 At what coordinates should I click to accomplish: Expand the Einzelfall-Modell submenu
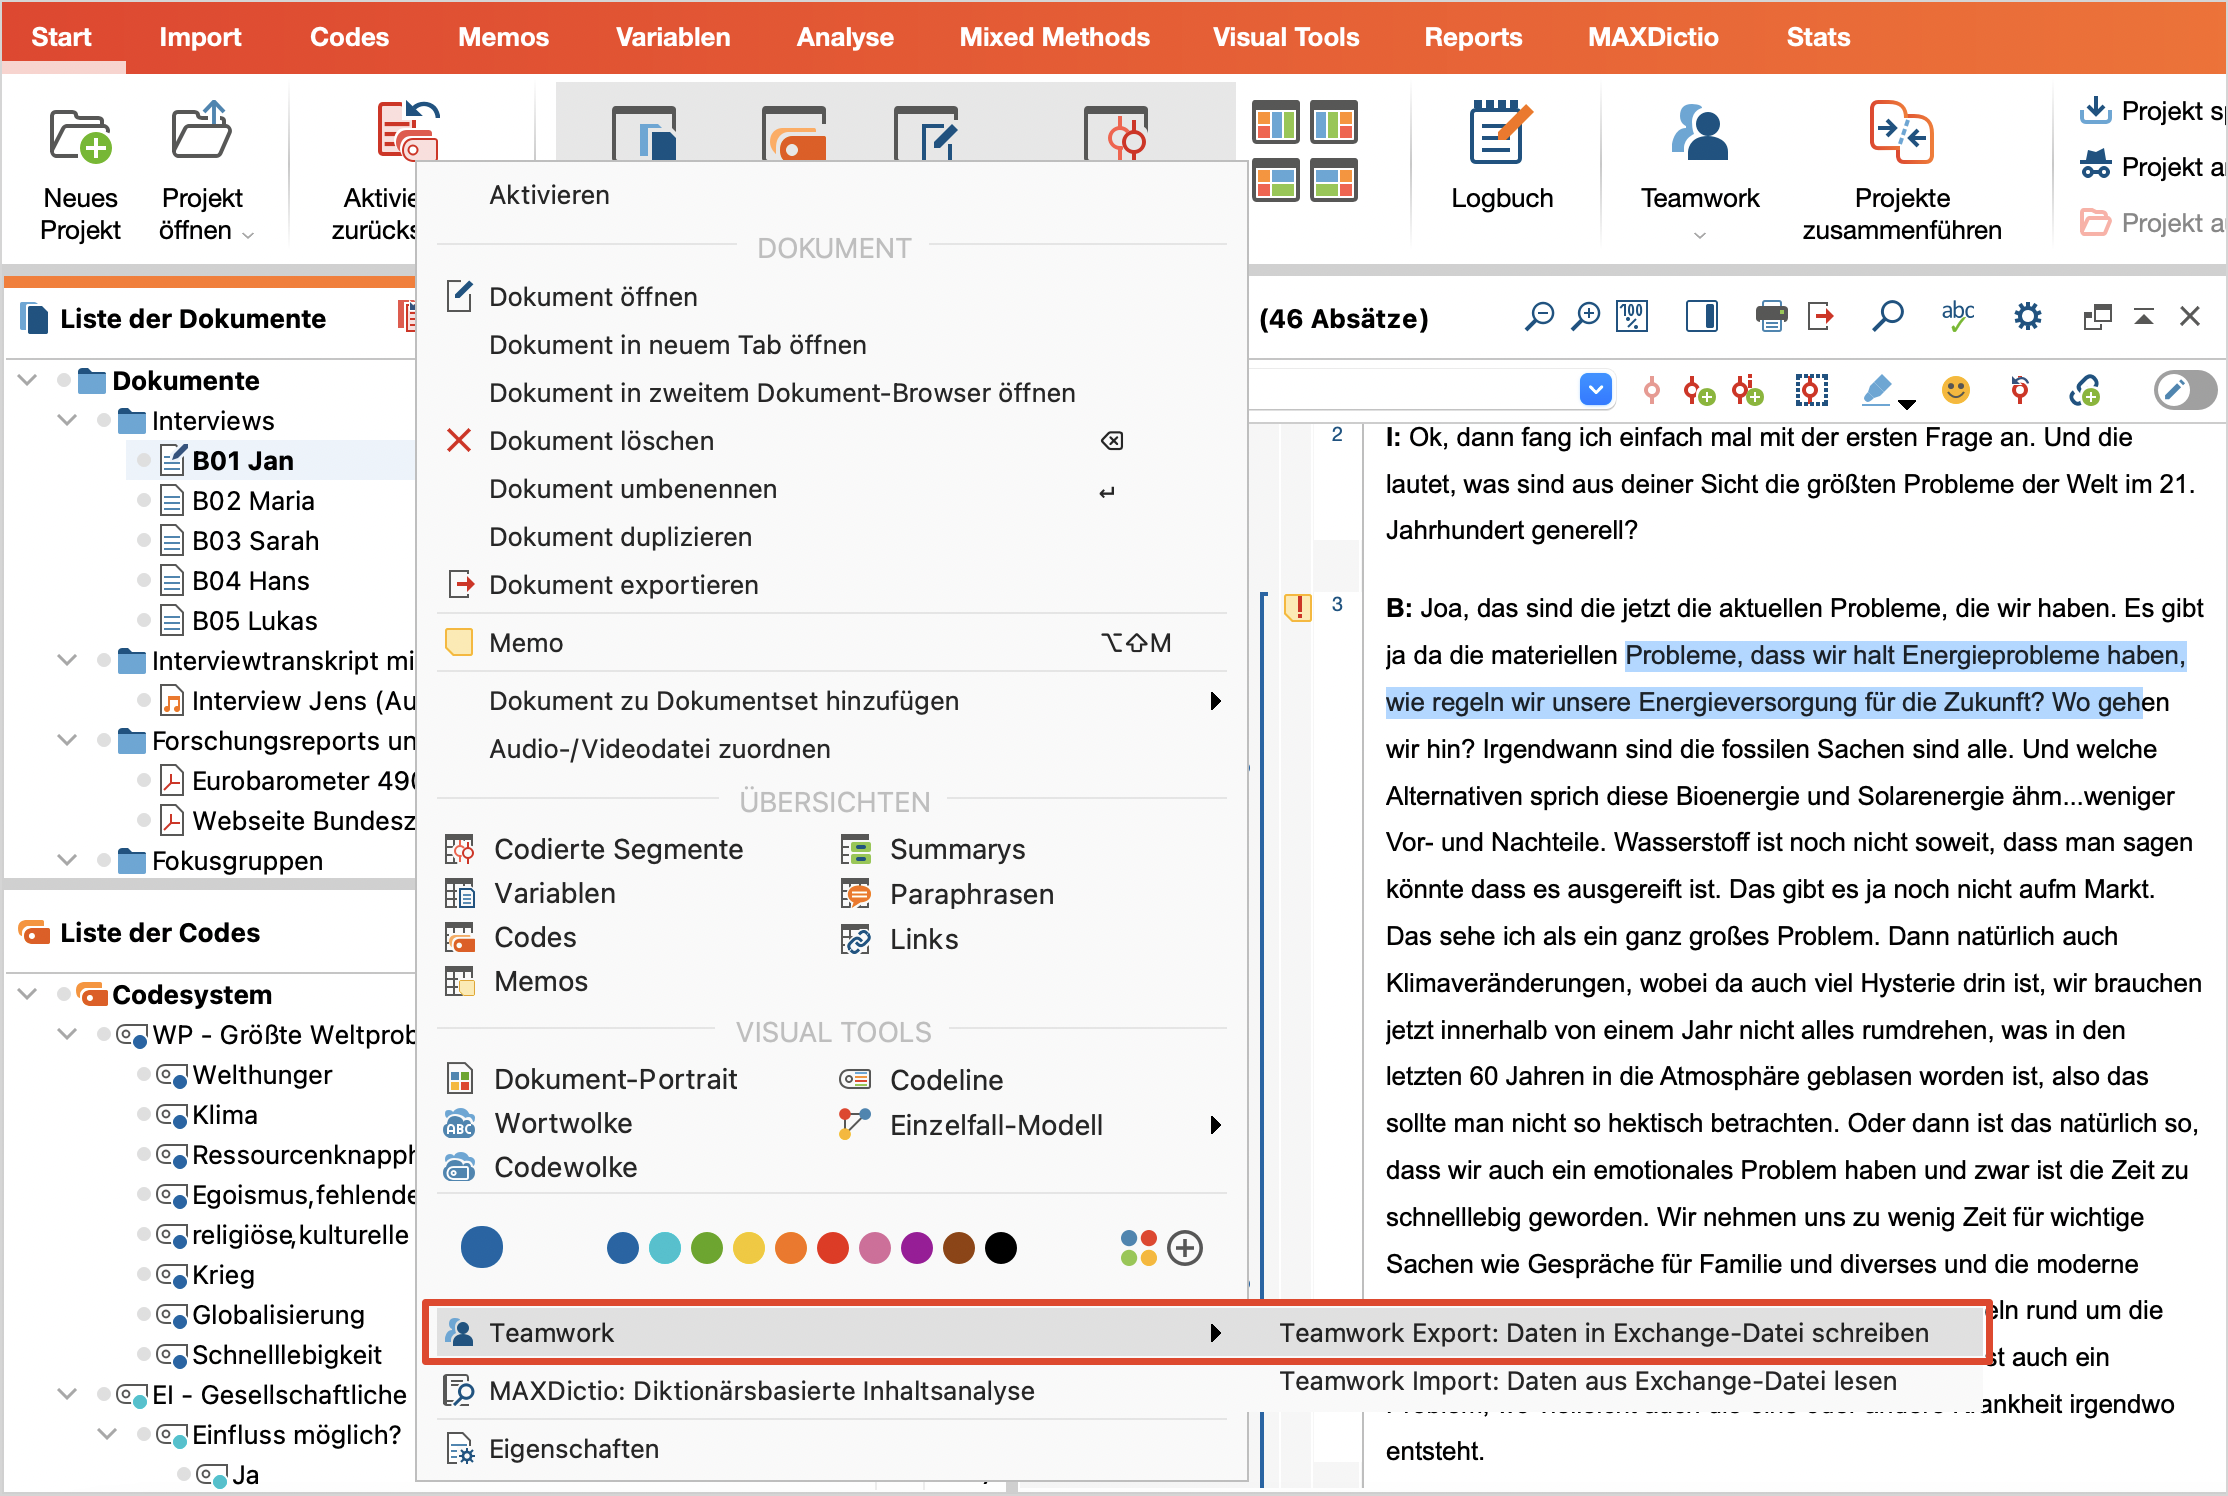coord(1216,1125)
